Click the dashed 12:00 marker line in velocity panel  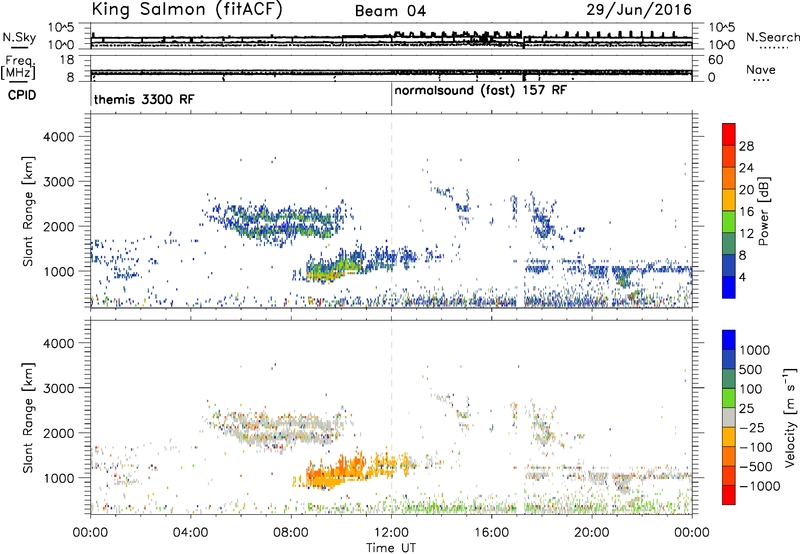pos(391,417)
